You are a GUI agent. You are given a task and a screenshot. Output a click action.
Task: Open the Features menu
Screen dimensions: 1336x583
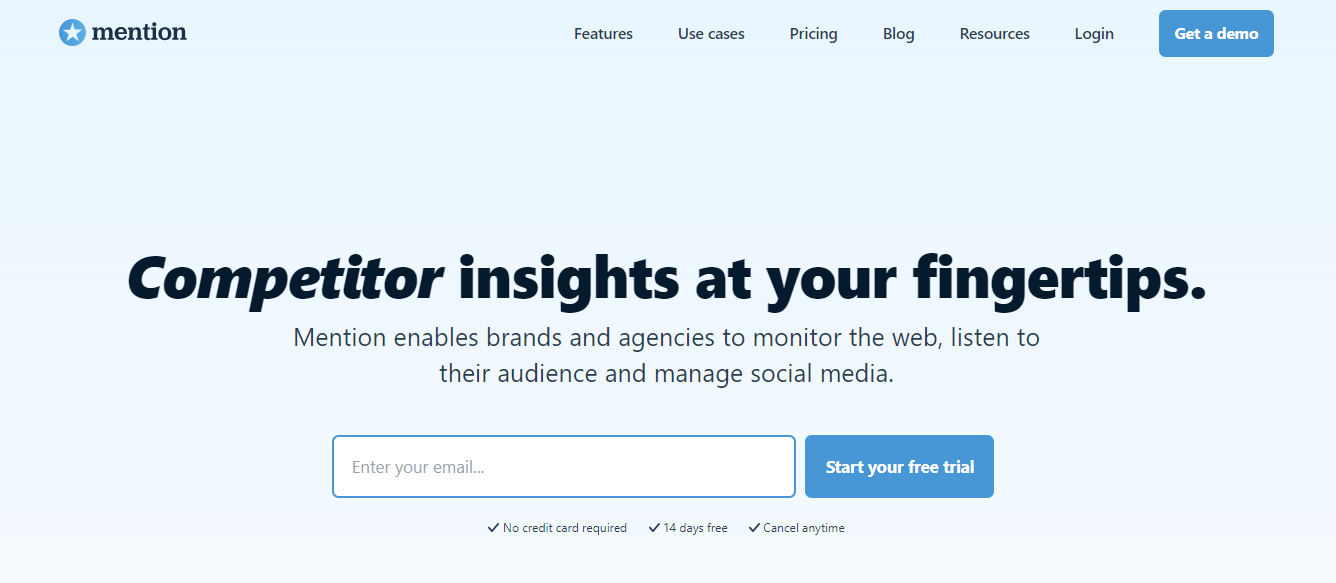[x=603, y=34]
